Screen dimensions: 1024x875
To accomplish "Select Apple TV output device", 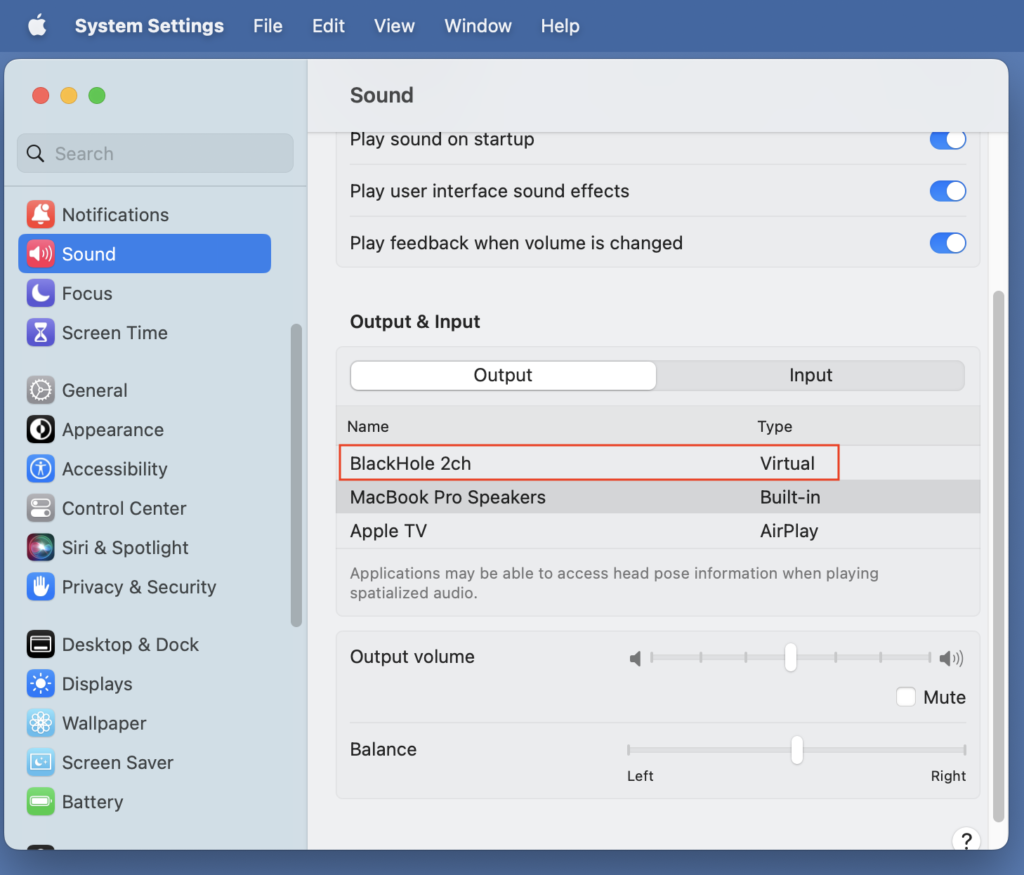I will 658,531.
